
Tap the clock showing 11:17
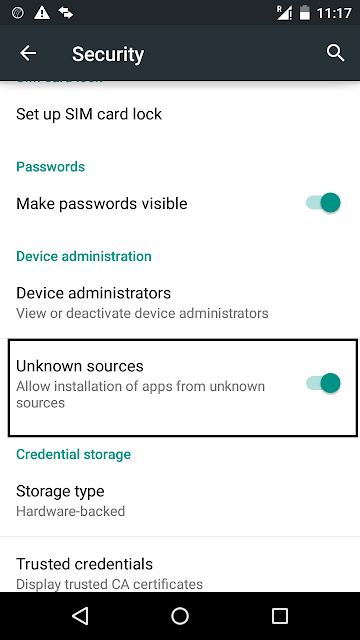[x=333, y=13]
